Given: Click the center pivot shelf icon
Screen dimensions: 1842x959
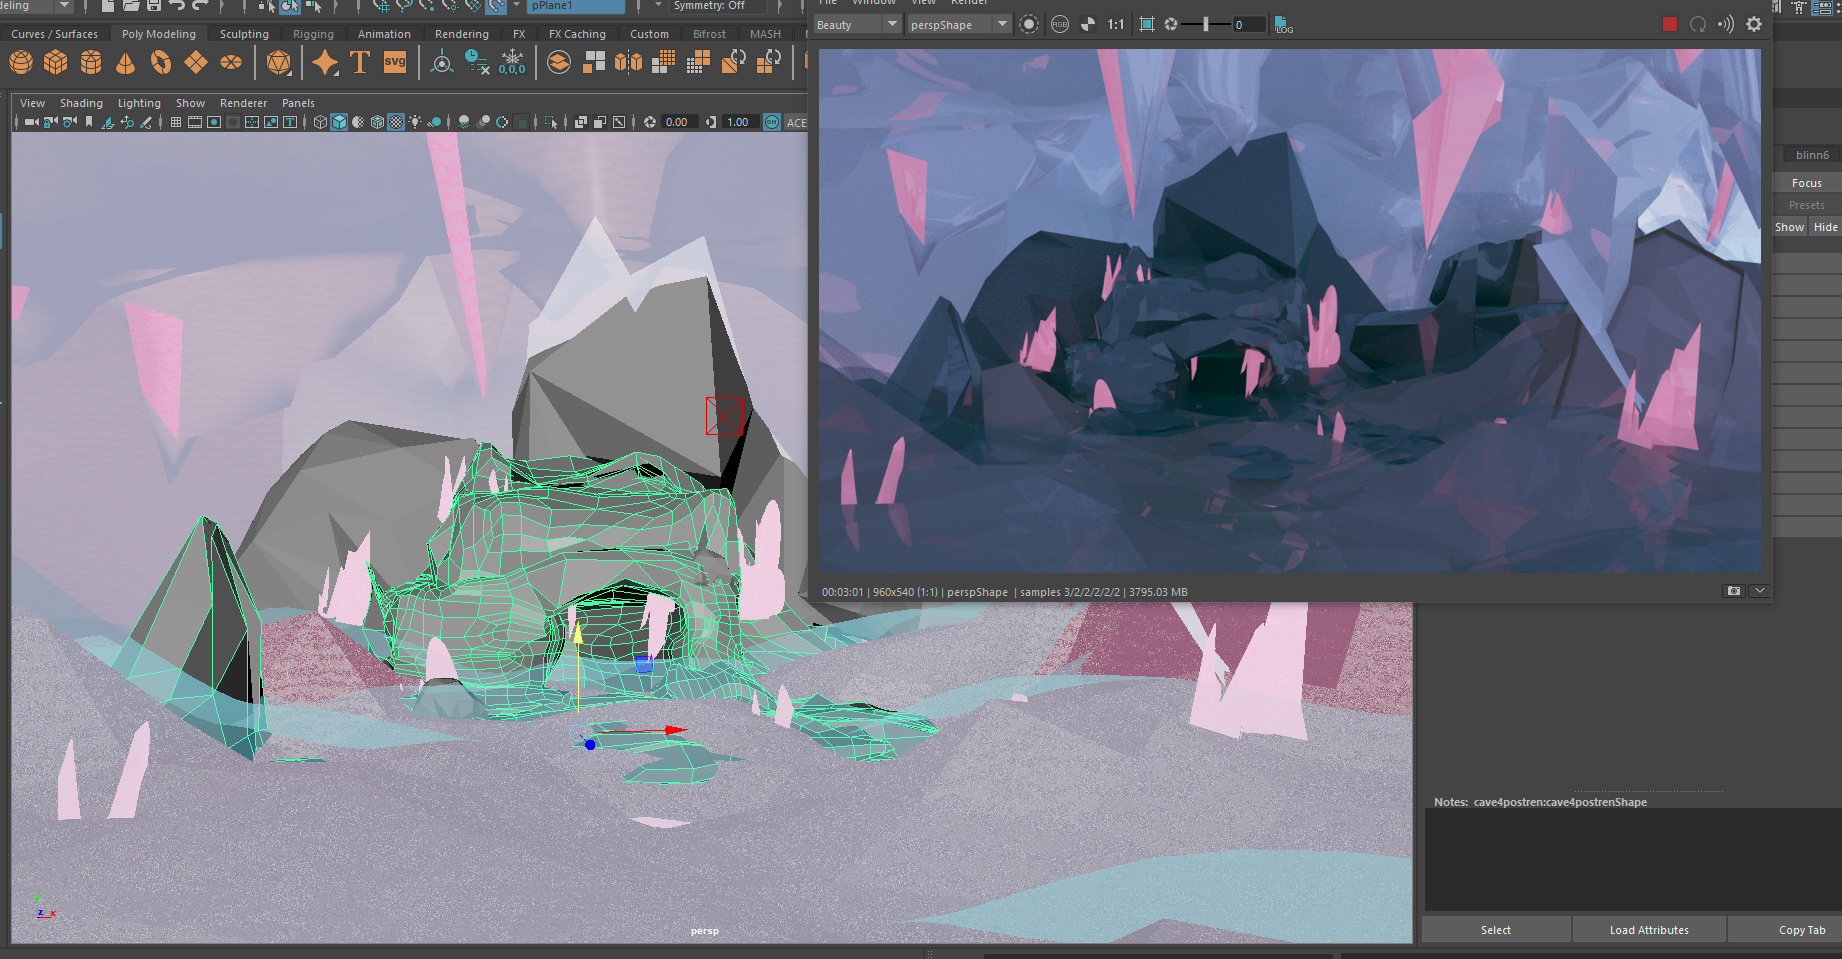Looking at the screenshot, I should tap(442, 63).
